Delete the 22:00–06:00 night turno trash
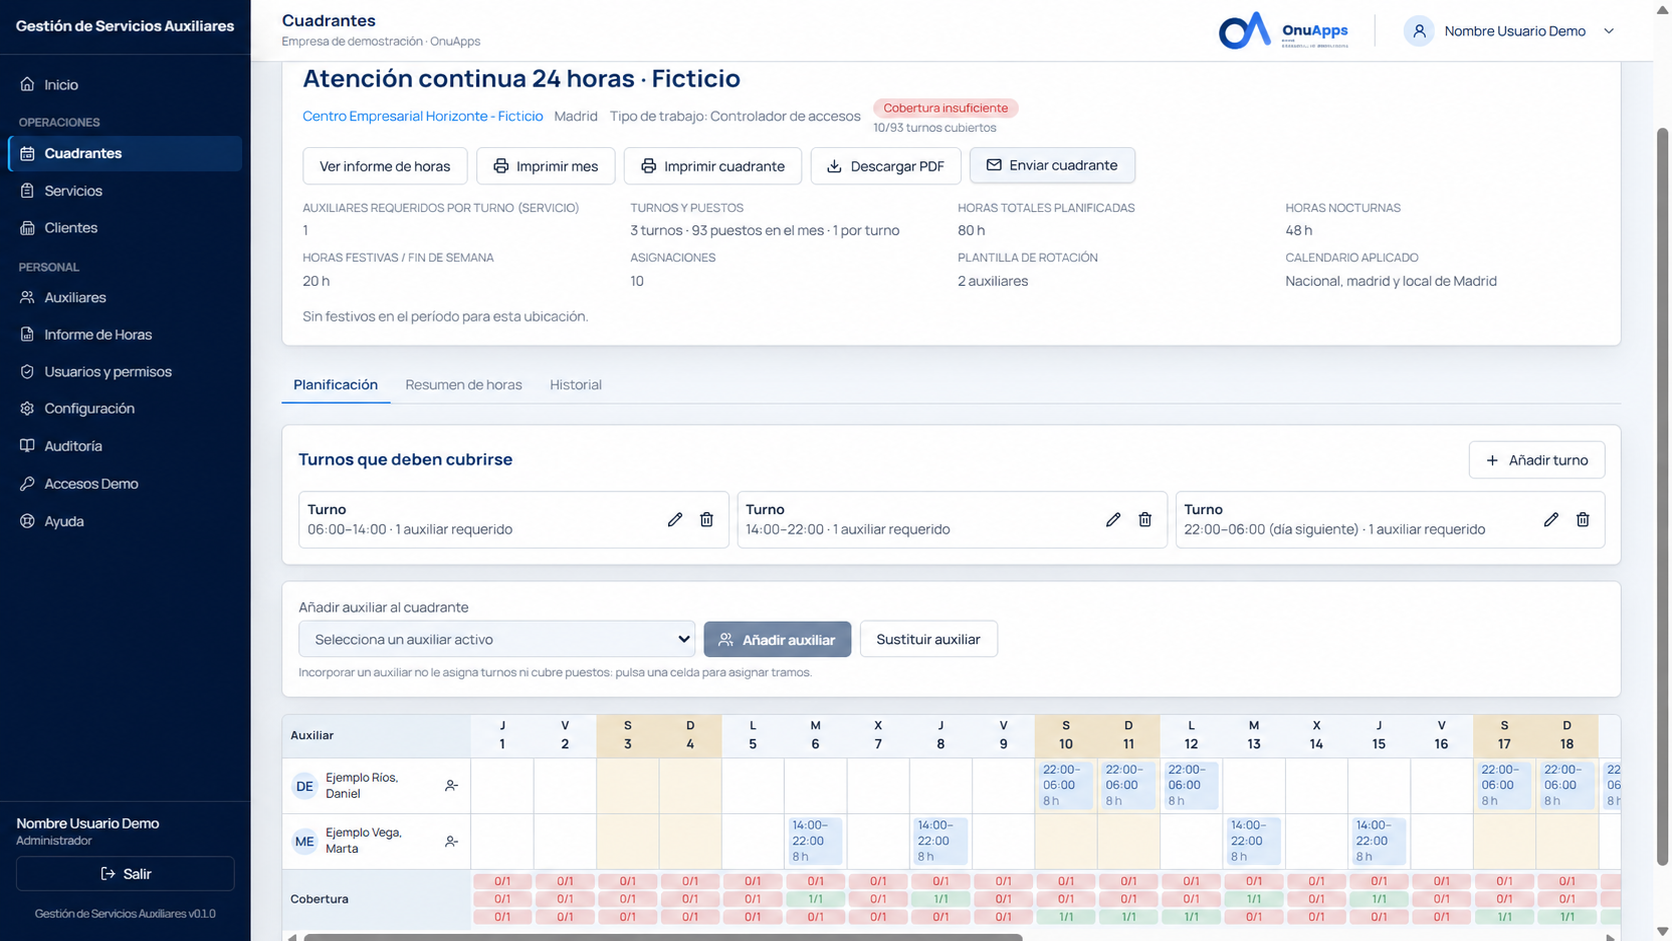The height and width of the screenshot is (941, 1672). click(1583, 520)
